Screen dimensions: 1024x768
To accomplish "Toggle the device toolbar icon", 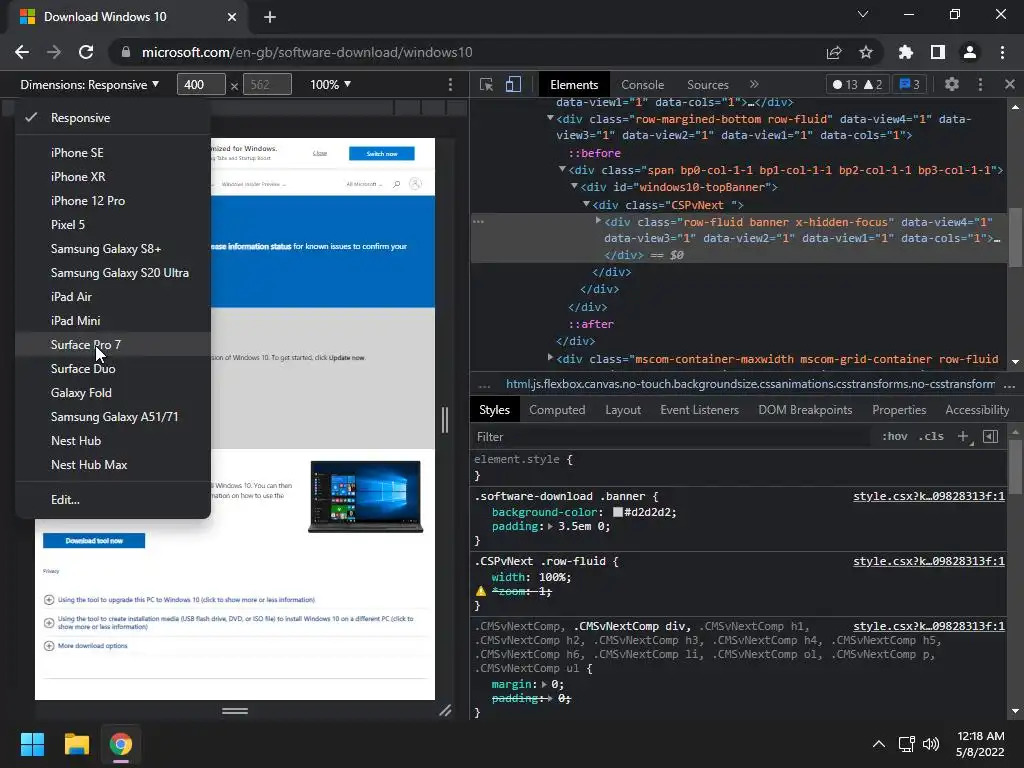I will click(x=513, y=84).
